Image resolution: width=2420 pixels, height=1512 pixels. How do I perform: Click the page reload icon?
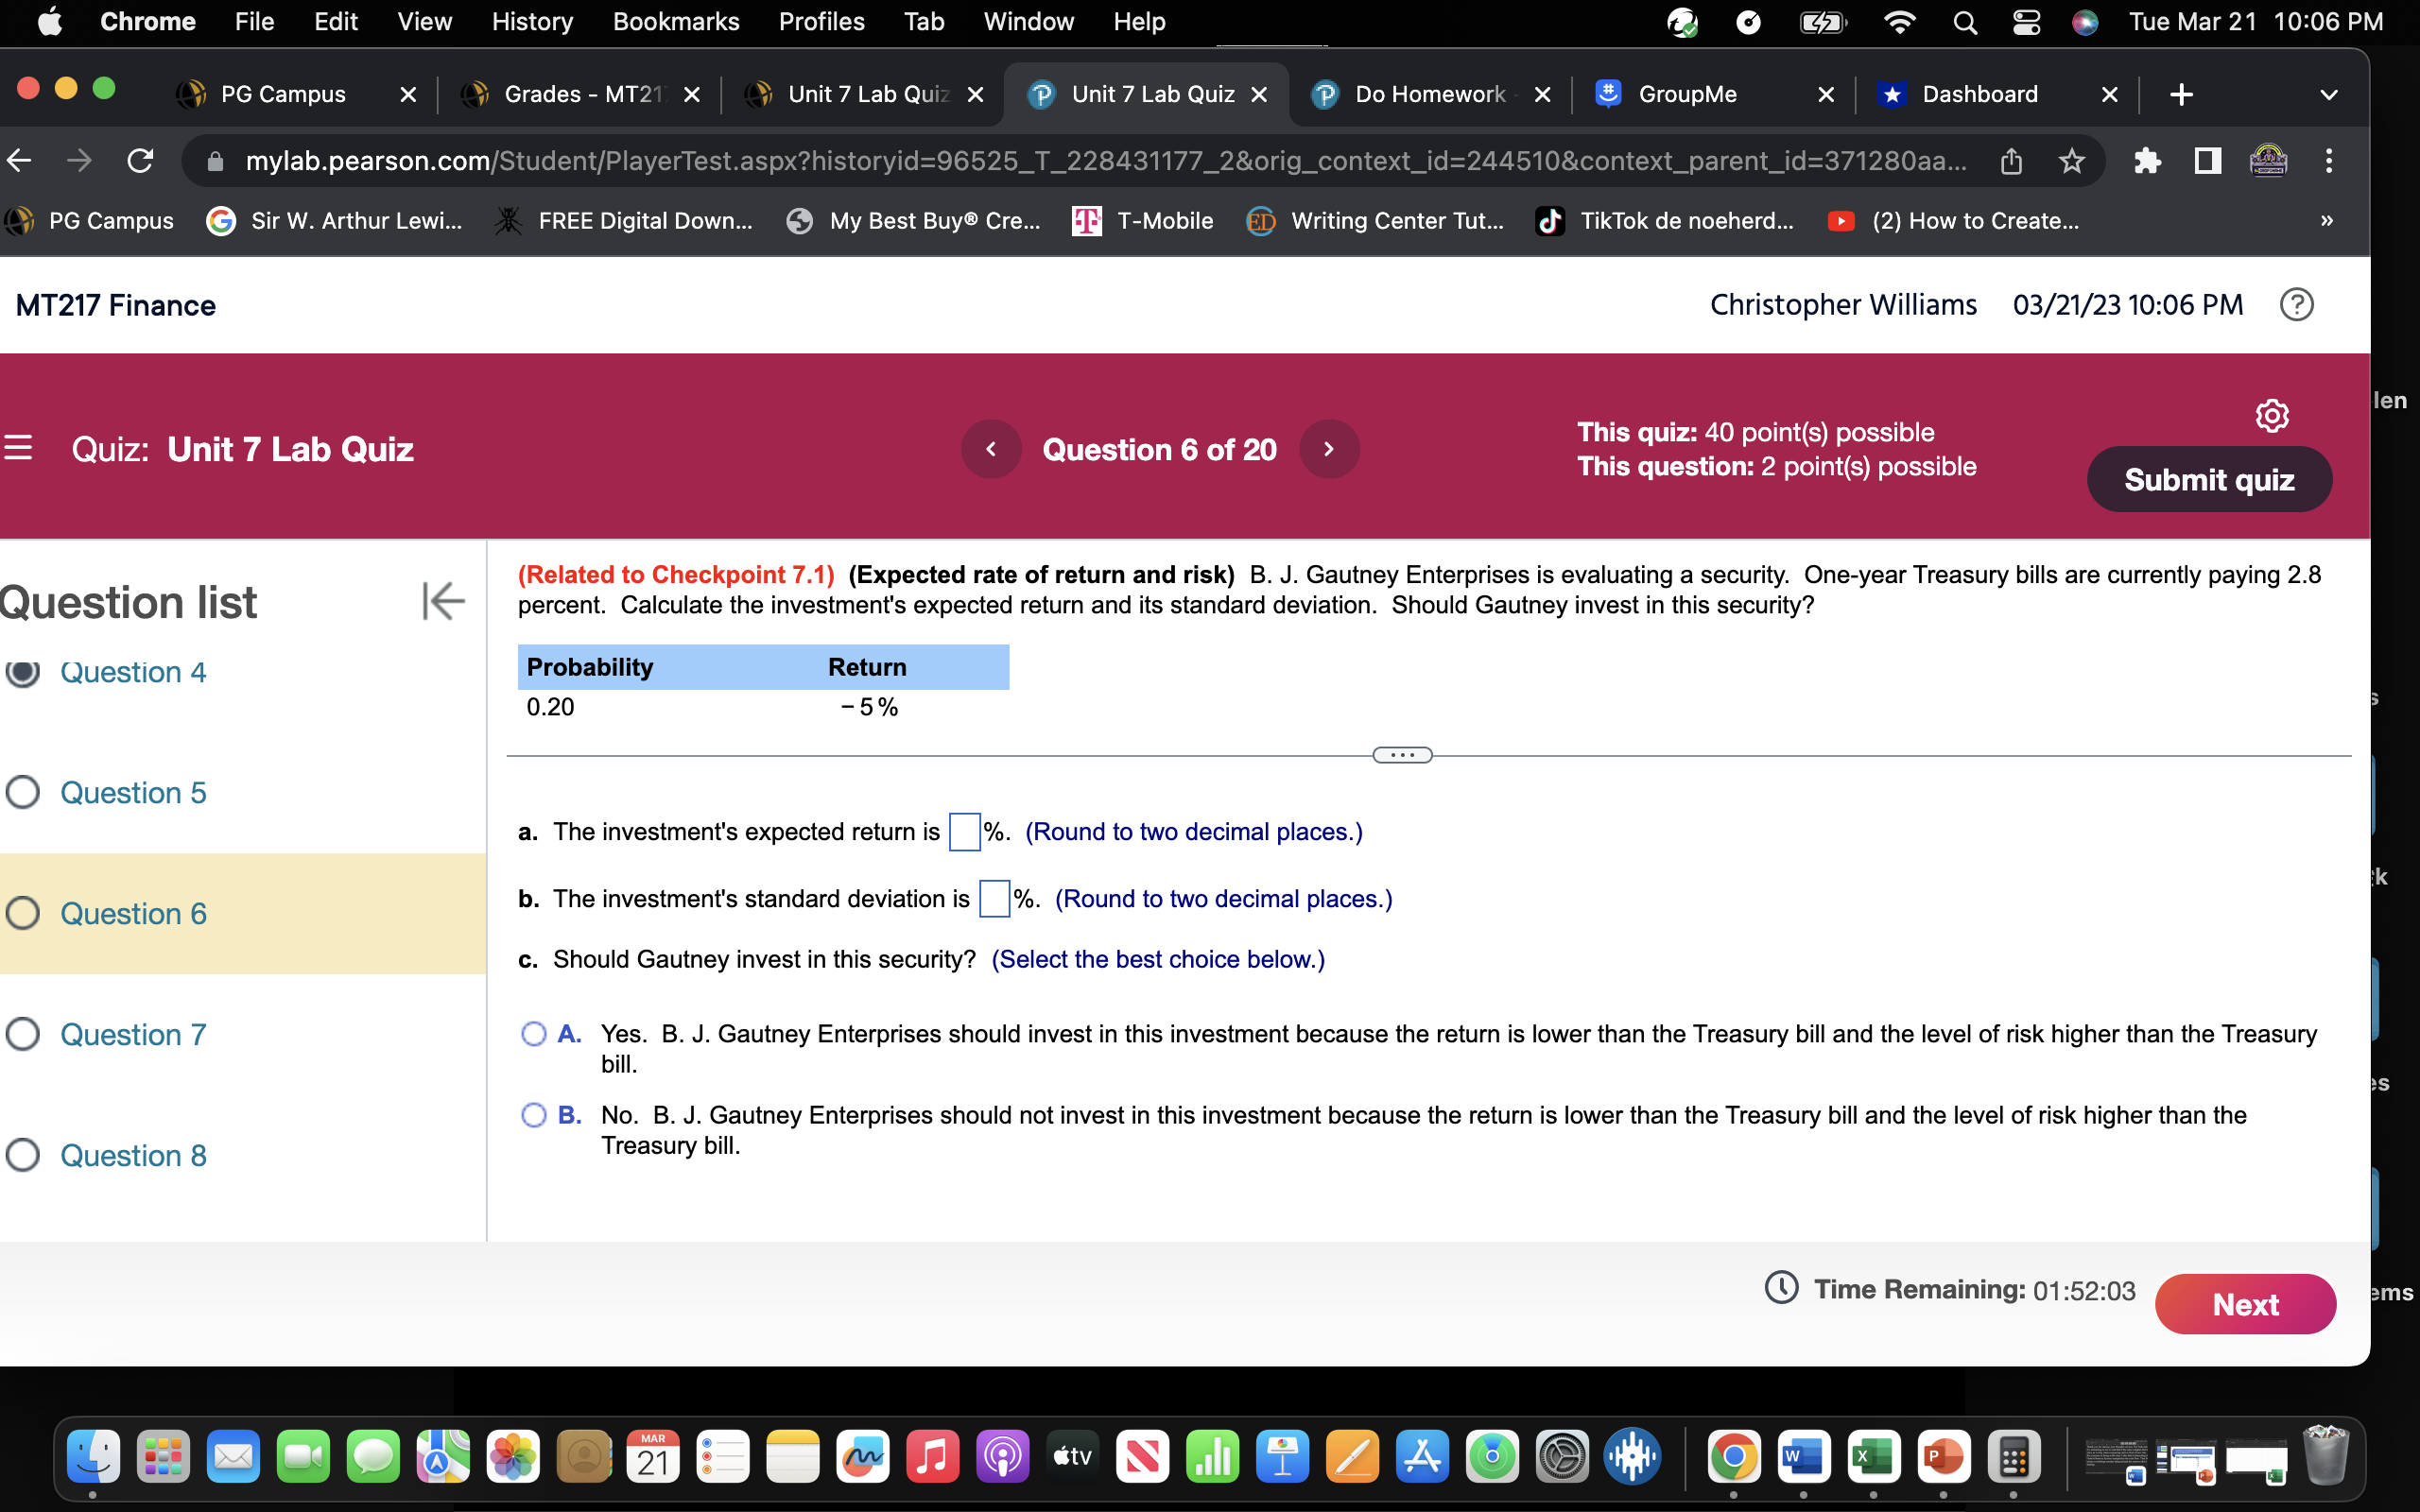pos(140,160)
